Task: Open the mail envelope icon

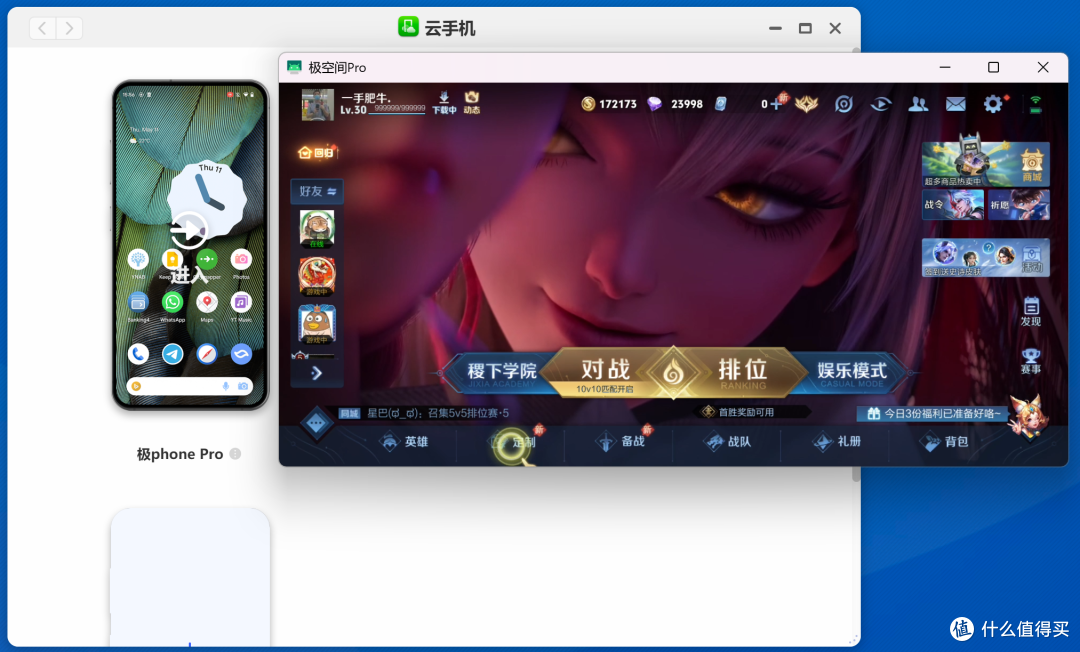Action: [x=955, y=104]
